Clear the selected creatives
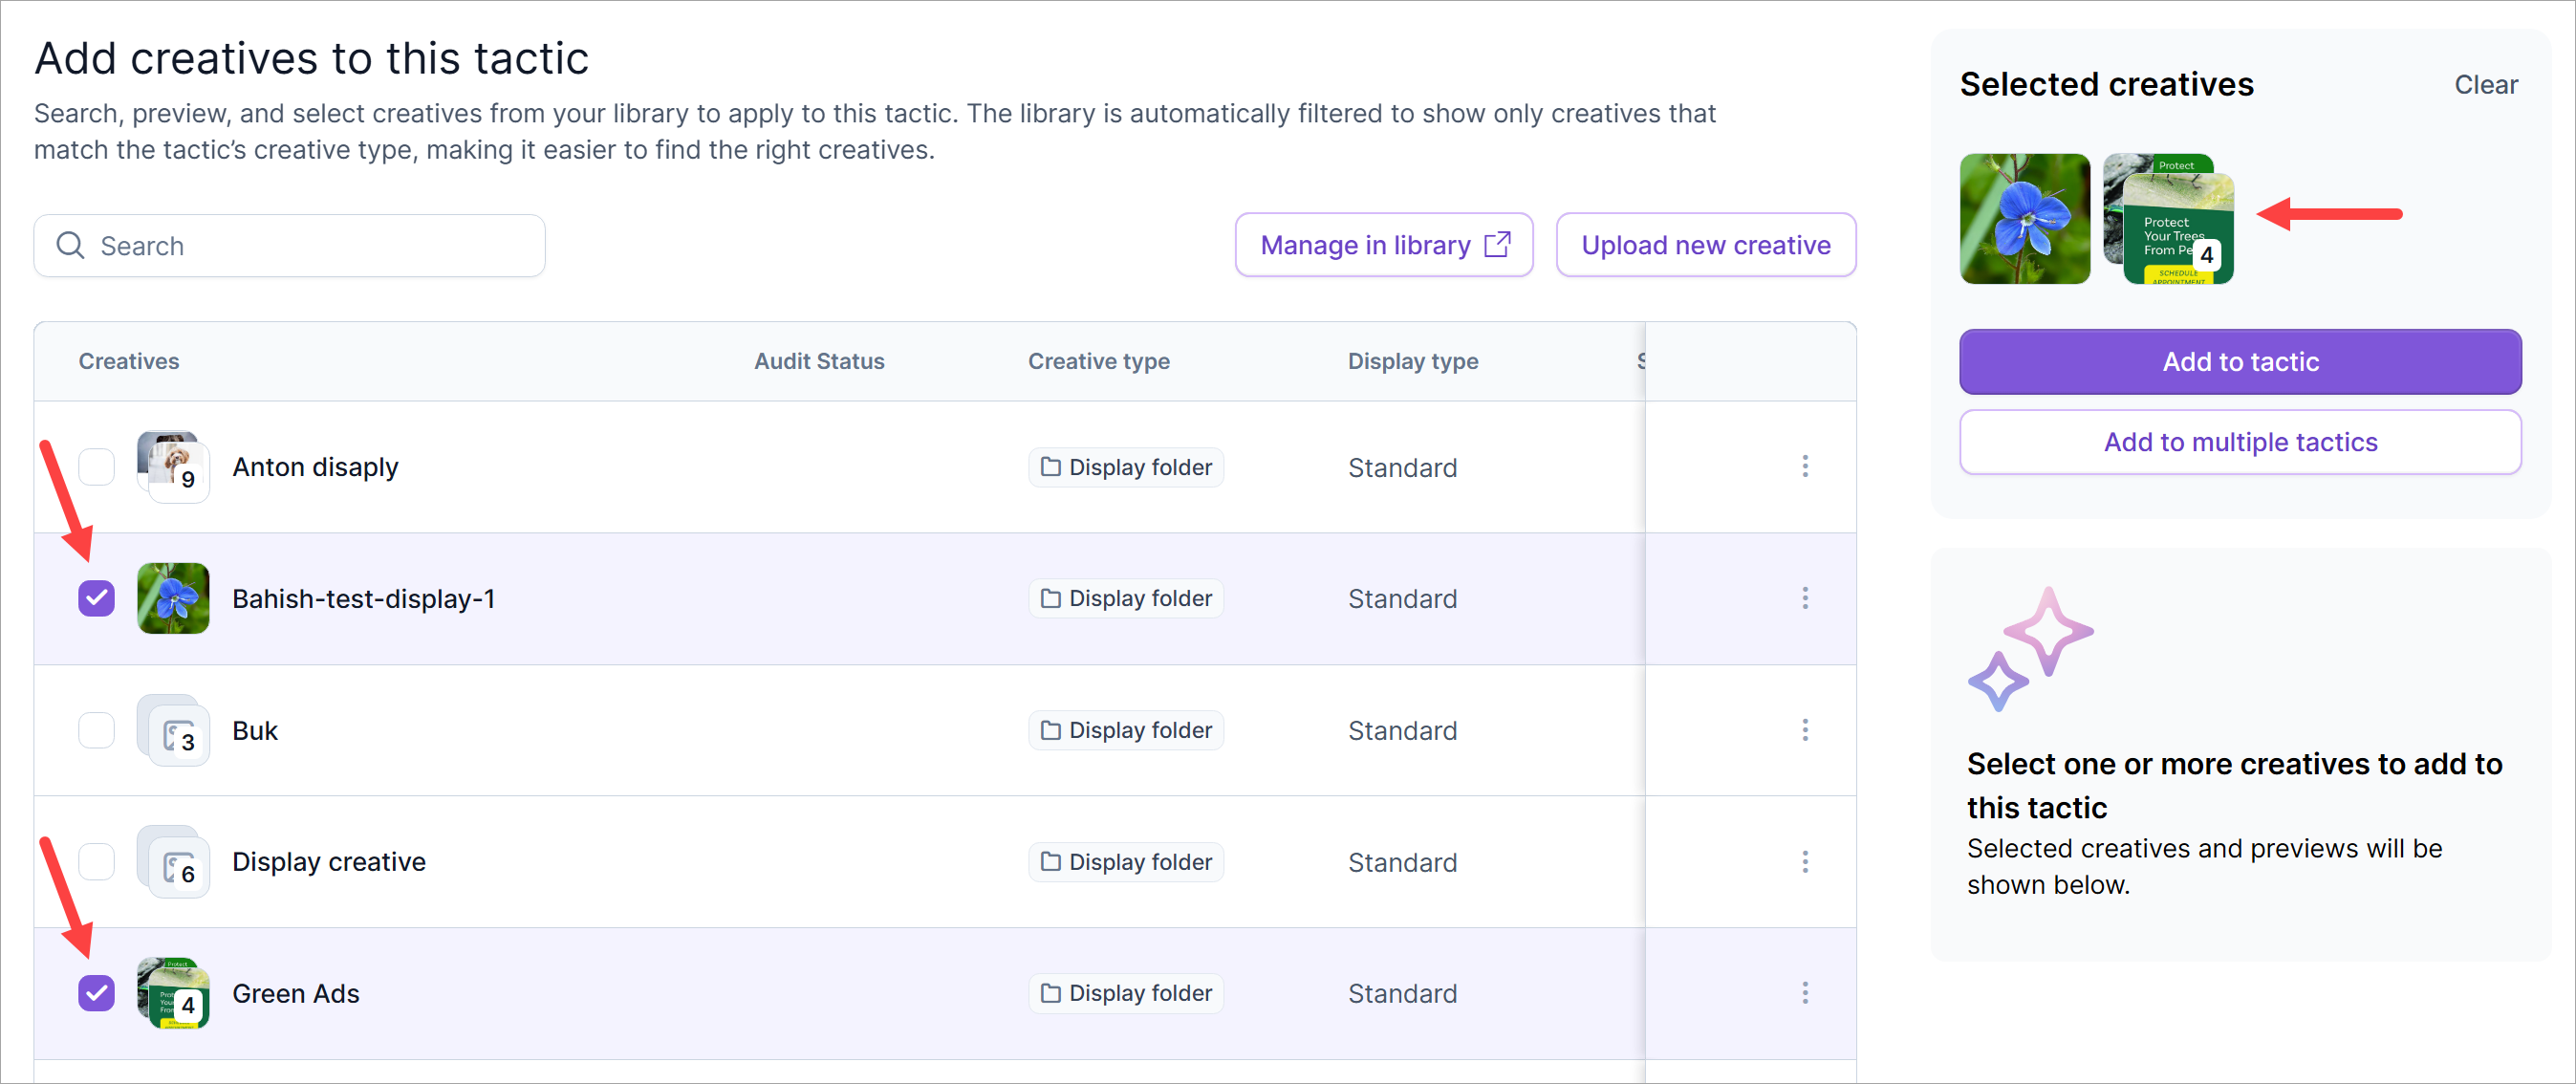2576x1084 pixels. click(x=2485, y=85)
